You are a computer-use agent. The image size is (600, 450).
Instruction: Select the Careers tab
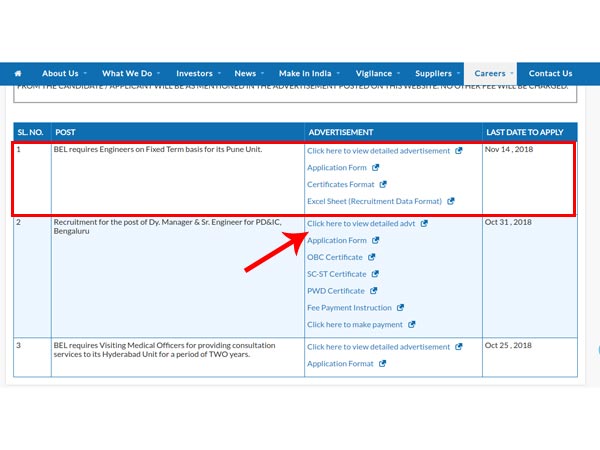(x=490, y=73)
